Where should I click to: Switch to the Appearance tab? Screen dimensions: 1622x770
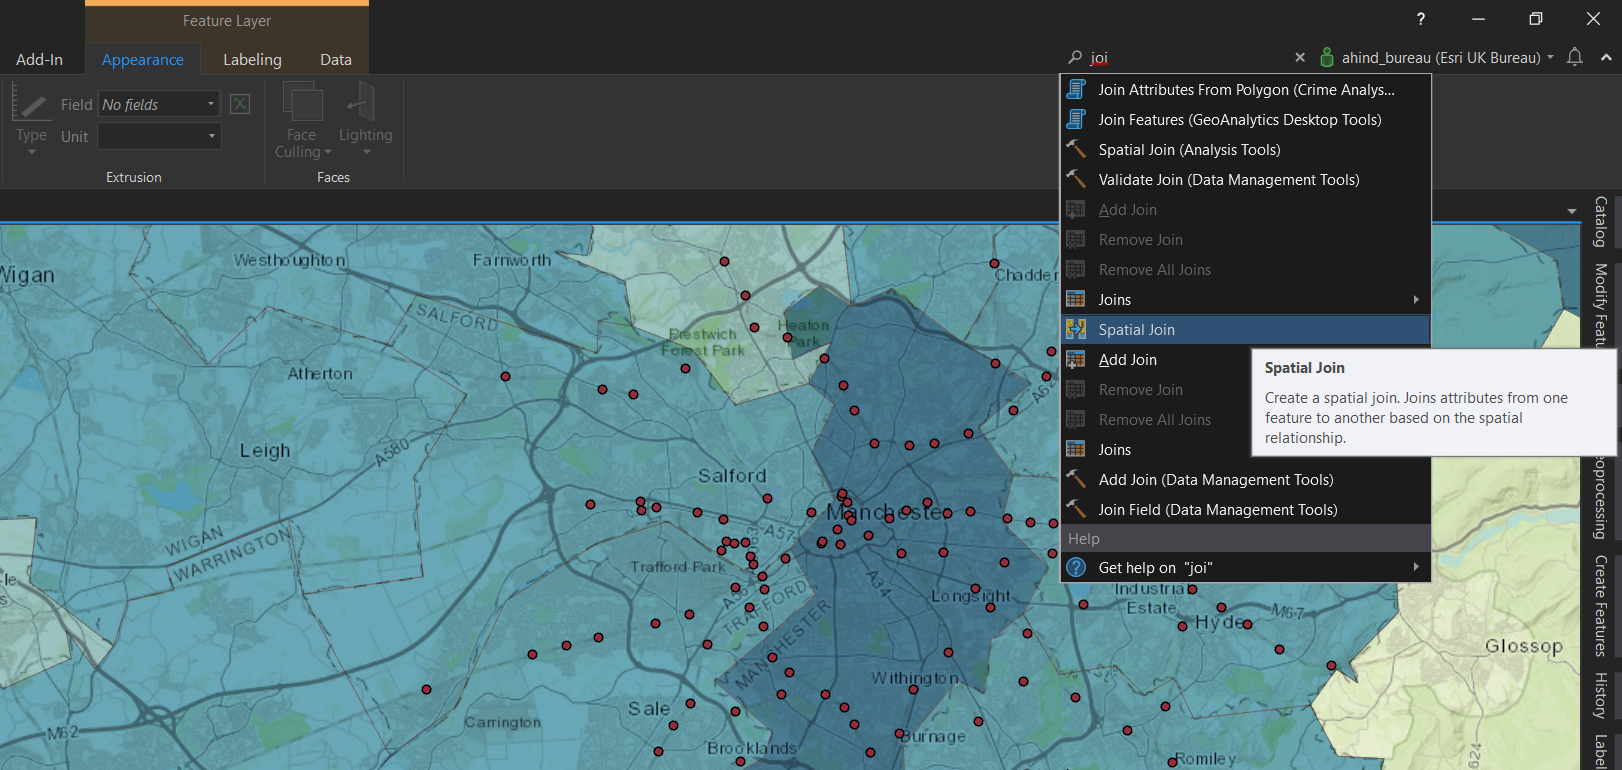tap(143, 60)
